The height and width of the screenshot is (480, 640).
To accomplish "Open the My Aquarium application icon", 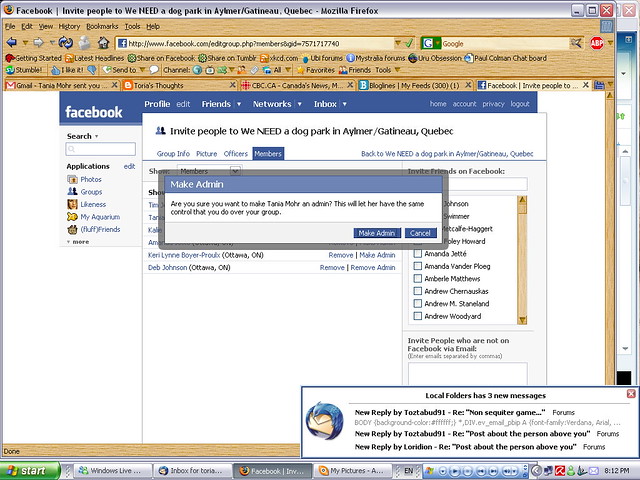I will pyautogui.click(x=72, y=217).
